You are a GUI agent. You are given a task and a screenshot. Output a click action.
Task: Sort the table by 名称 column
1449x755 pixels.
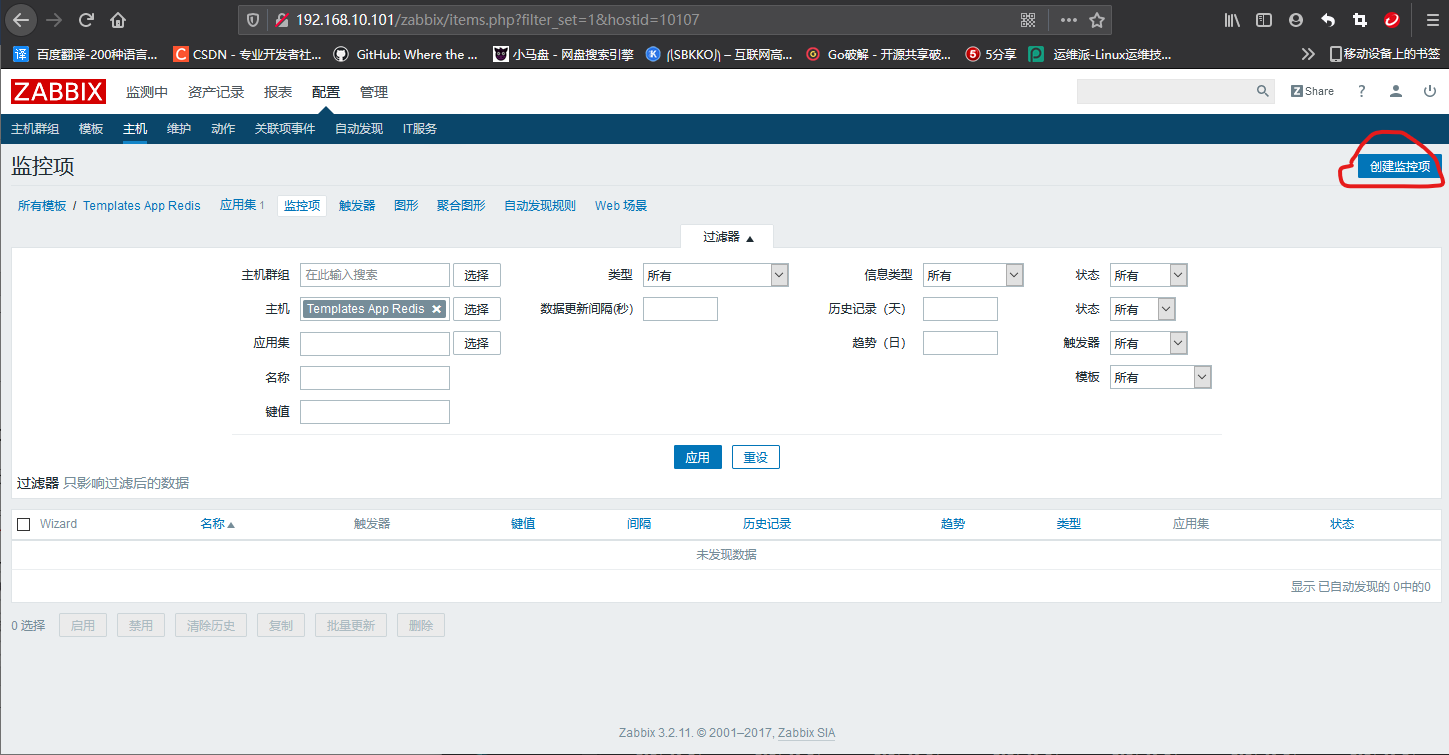217,524
